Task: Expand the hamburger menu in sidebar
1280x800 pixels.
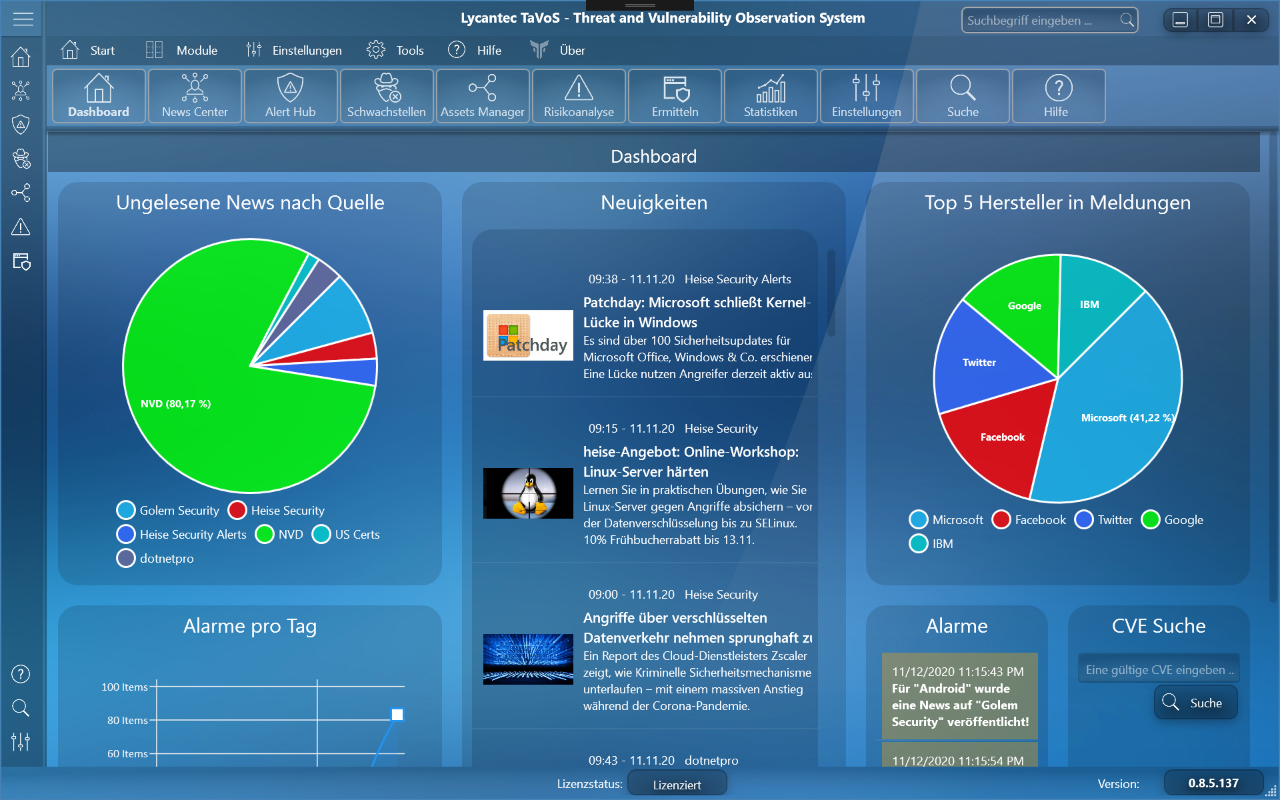Action: [x=22, y=19]
